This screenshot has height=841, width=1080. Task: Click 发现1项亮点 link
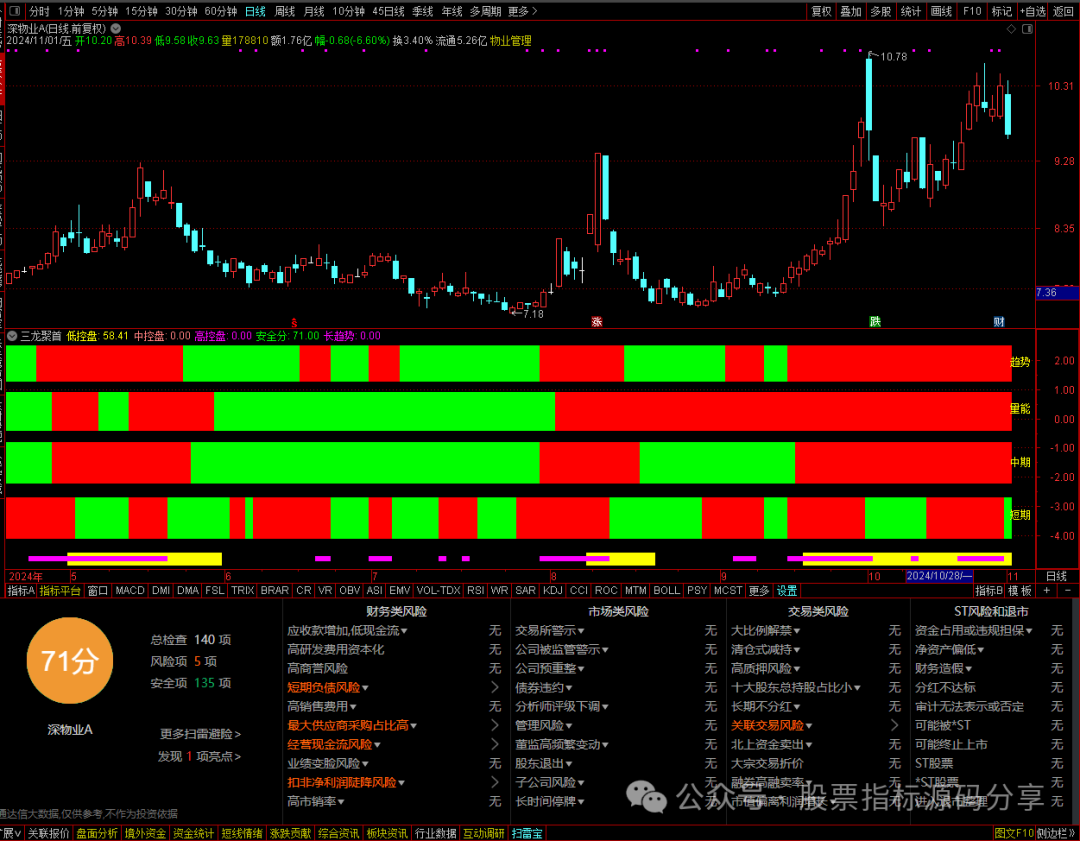click(x=199, y=756)
